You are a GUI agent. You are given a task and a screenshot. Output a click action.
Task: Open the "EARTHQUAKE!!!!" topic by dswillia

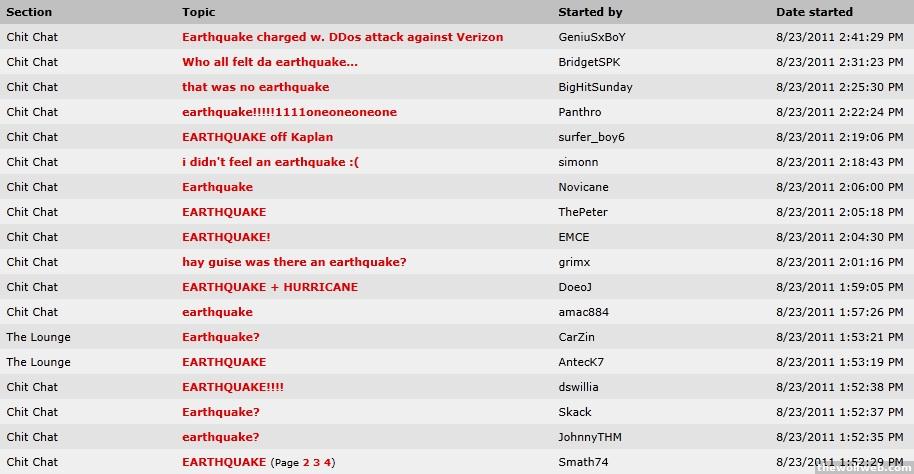232,387
